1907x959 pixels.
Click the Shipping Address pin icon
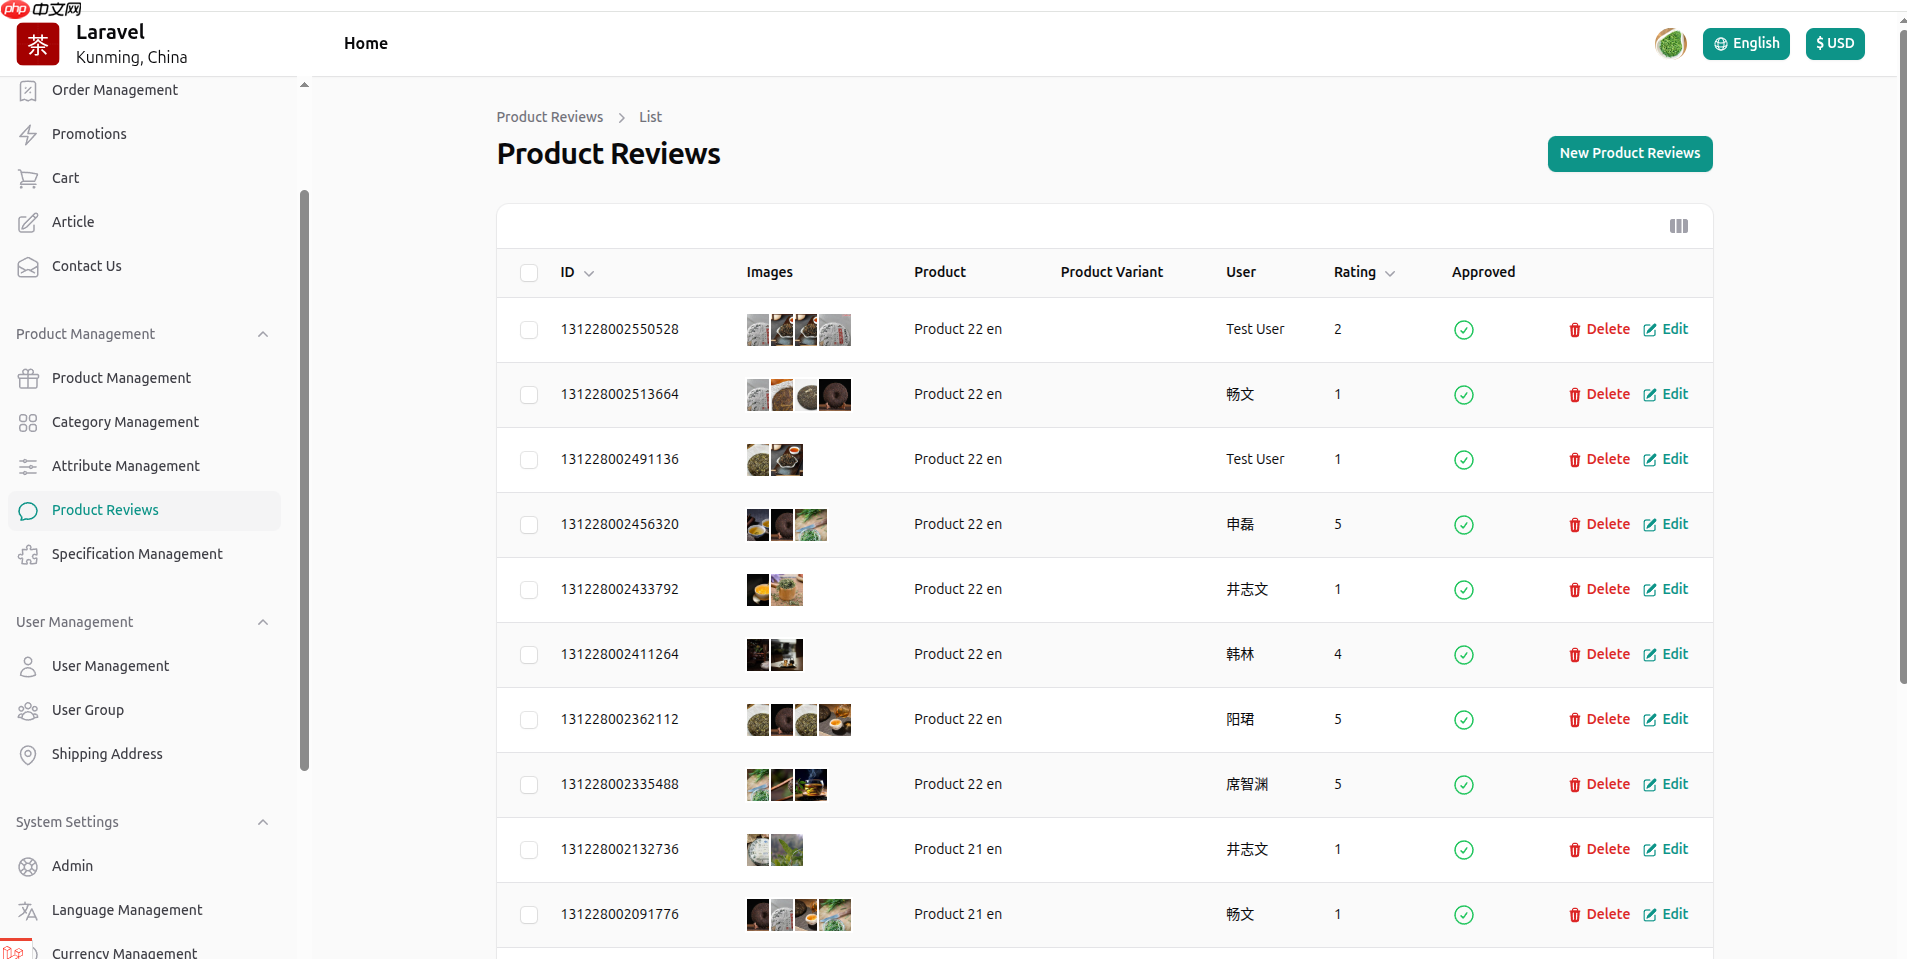[x=28, y=754]
